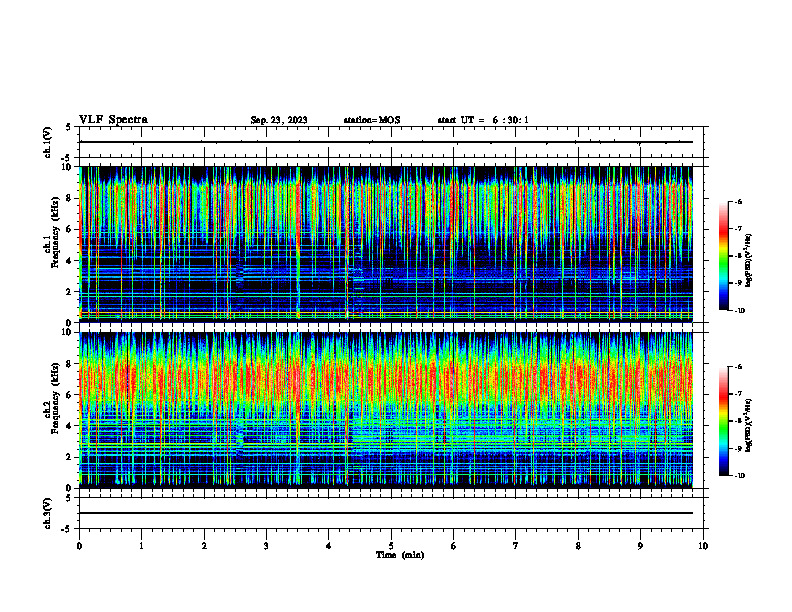Click time axis tick label "7"
Viewport: 792px width, 612px height.
click(516, 546)
